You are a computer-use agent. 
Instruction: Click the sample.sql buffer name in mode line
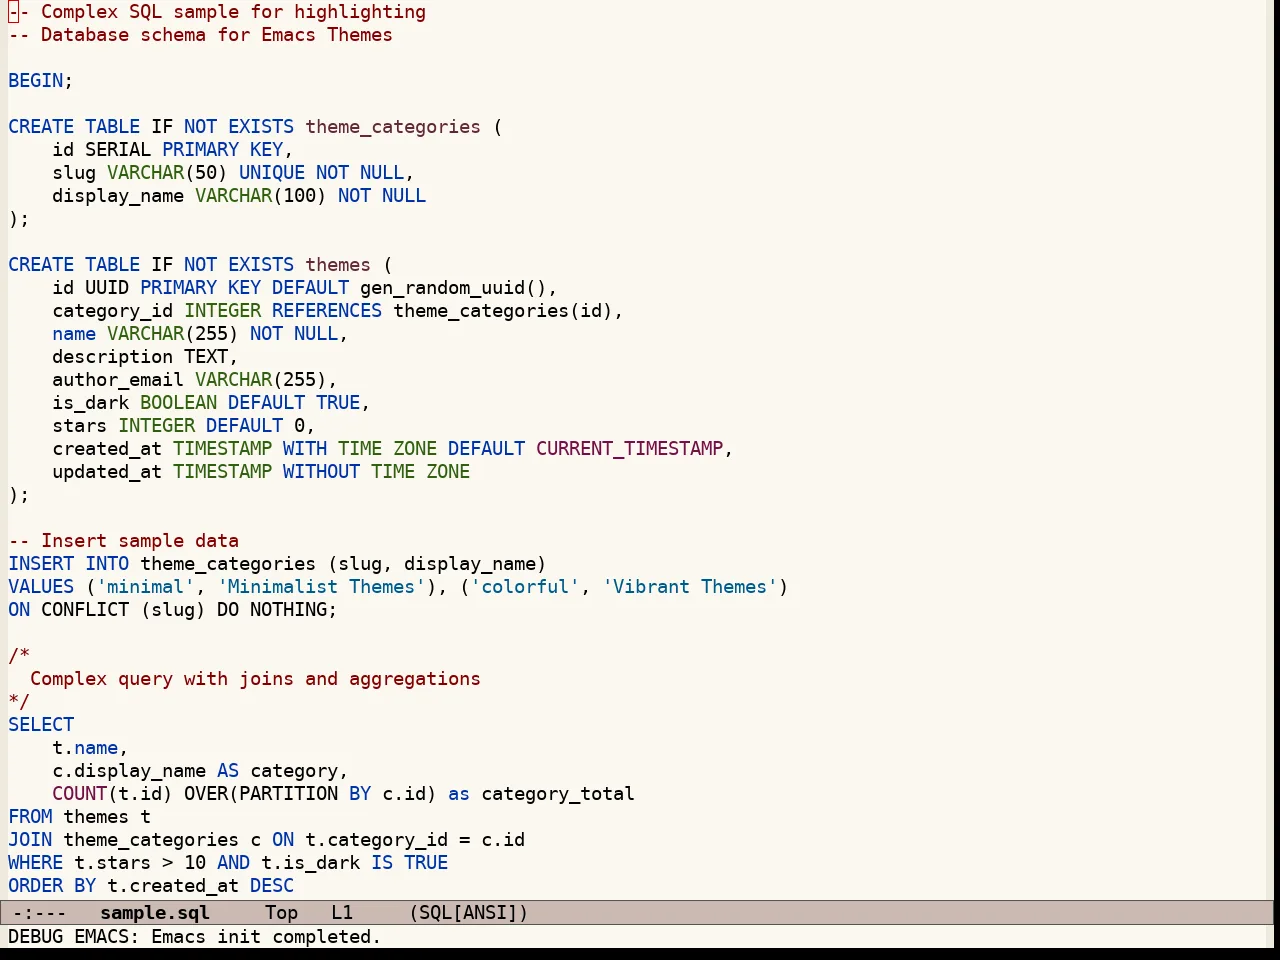(155, 912)
